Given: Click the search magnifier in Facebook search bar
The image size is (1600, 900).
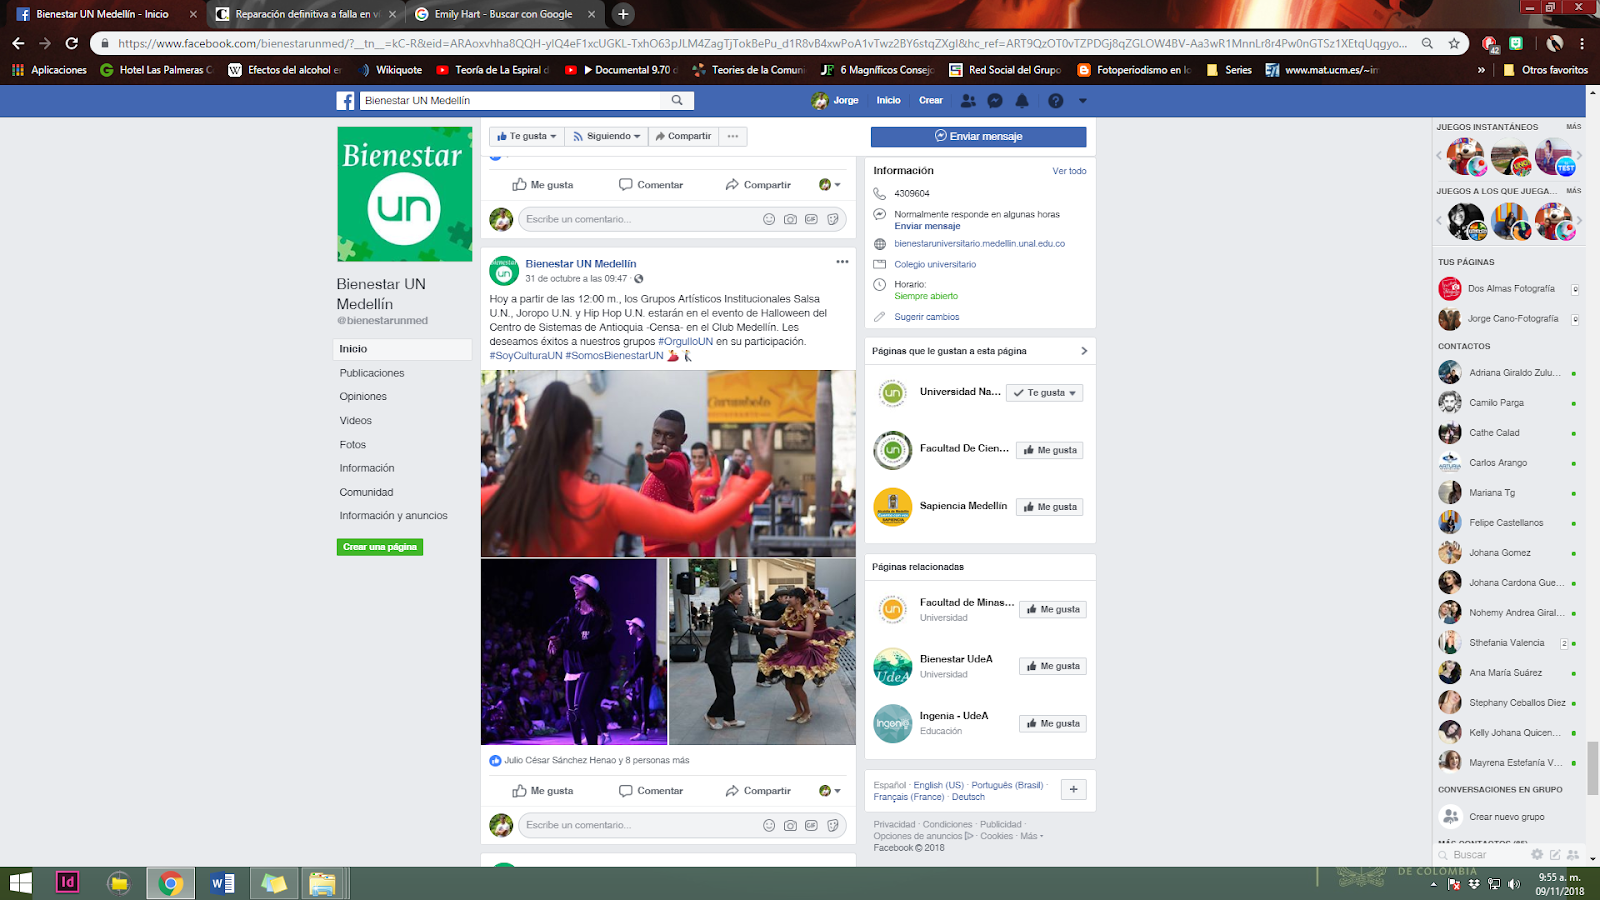Looking at the screenshot, I should pos(677,100).
